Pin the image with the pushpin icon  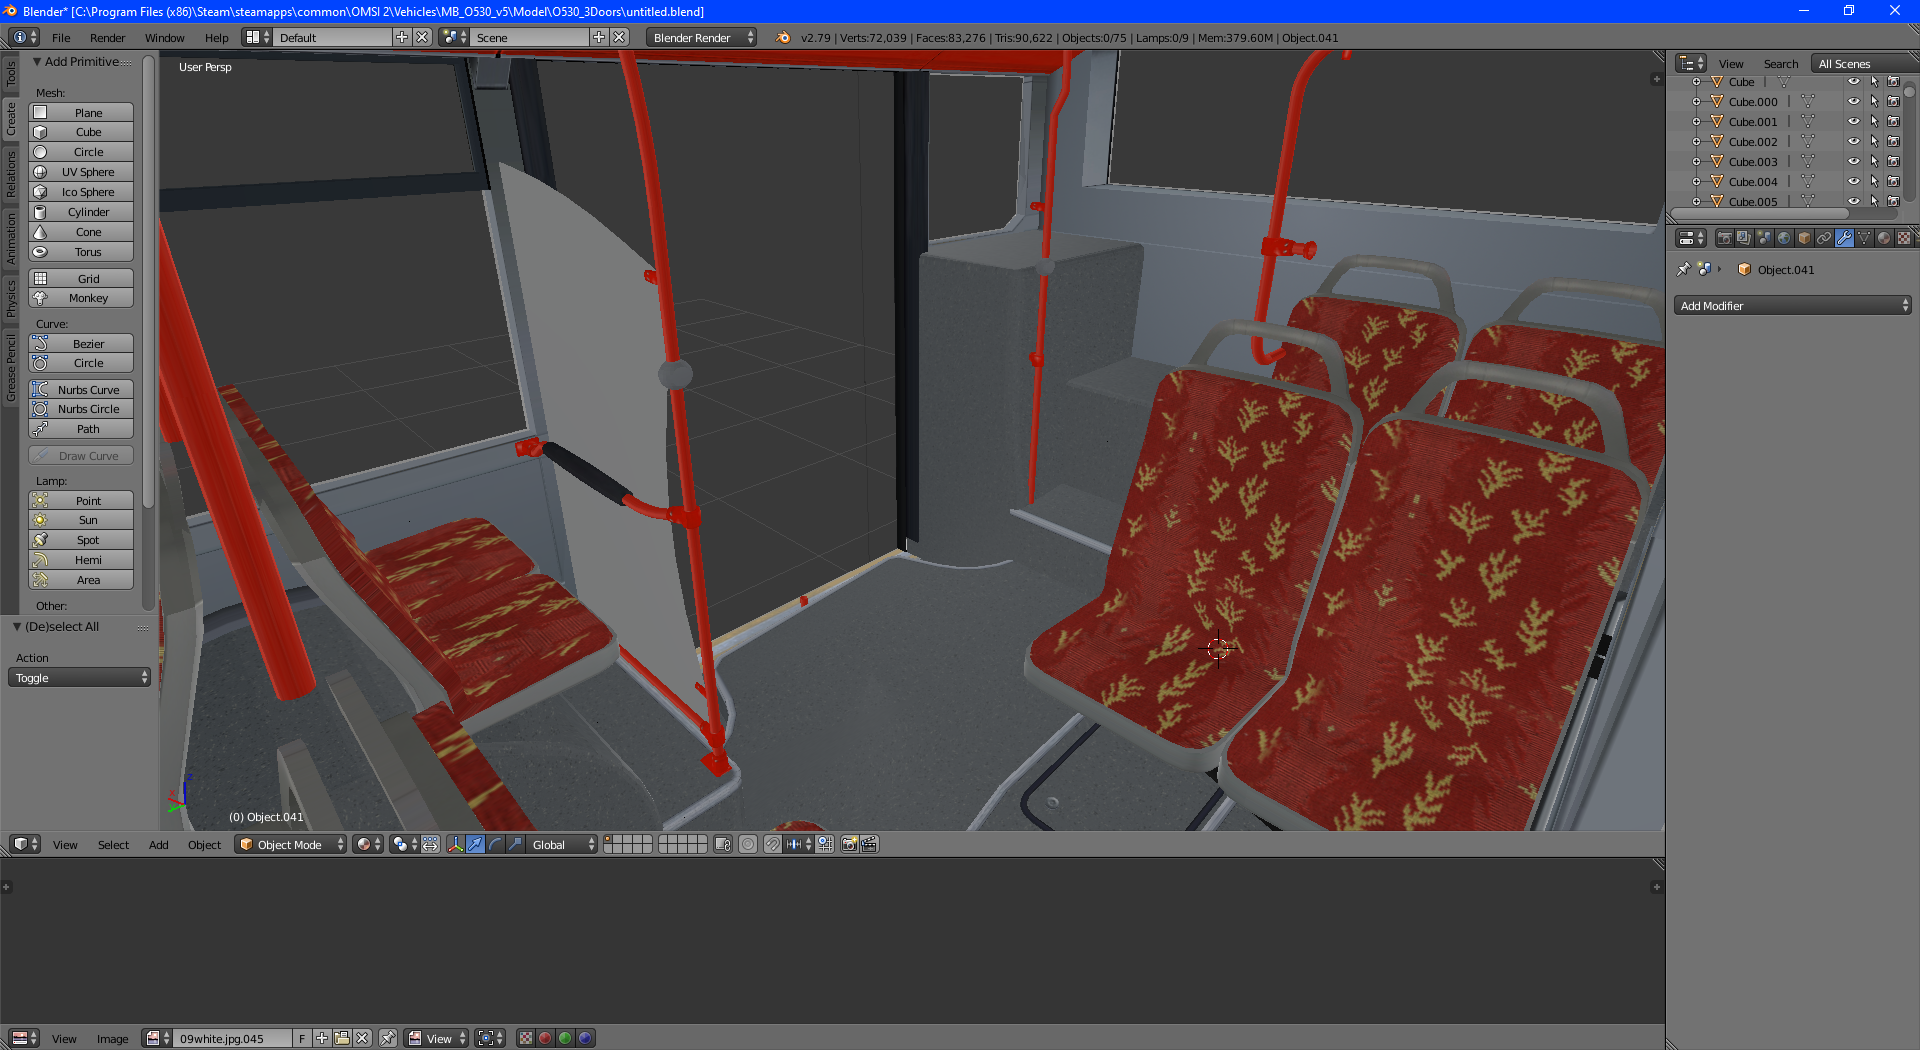pos(388,1039)
